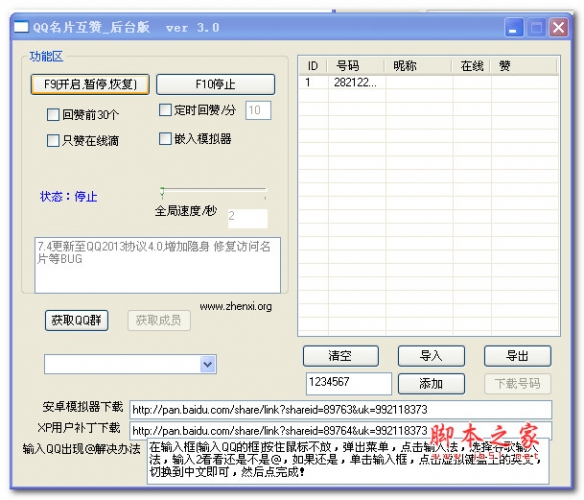The height and width of the screenshot is (500, 584).
Task: Click the timed reply minutes field showing 10
Action: [x=258, y=110]
